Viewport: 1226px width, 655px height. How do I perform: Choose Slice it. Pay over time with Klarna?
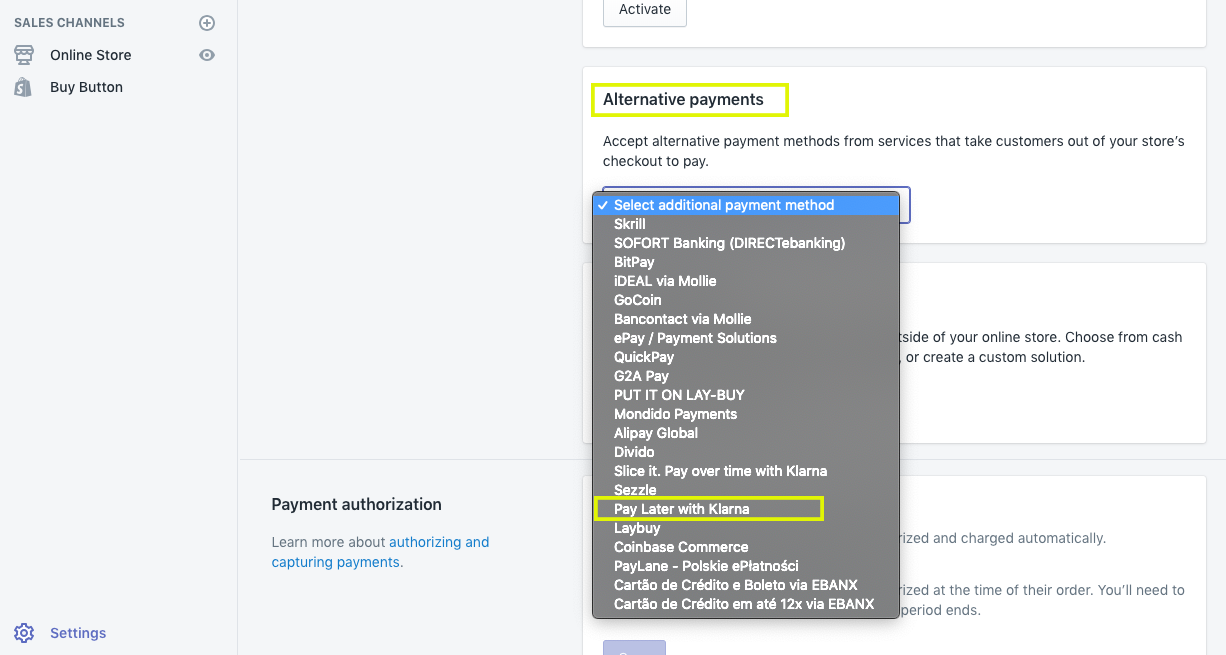(746, 471)
